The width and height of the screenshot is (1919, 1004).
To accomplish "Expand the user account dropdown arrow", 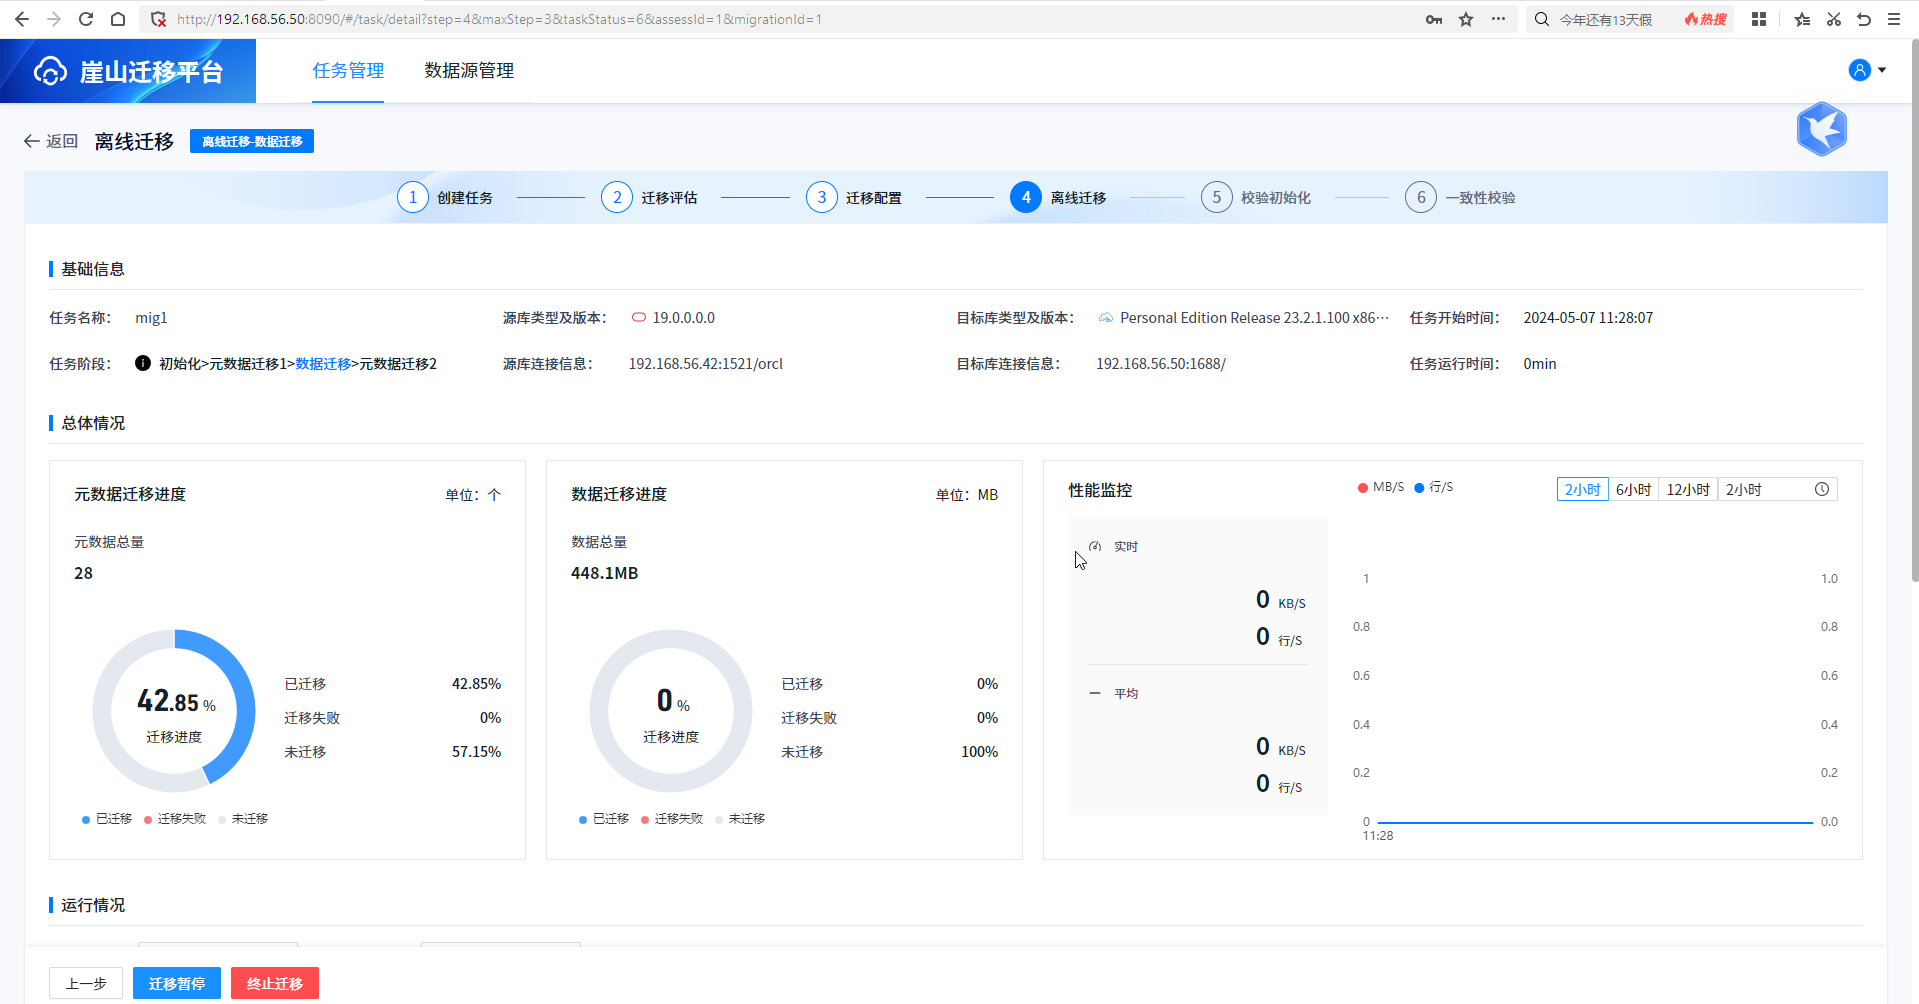I will point(1882,70).
